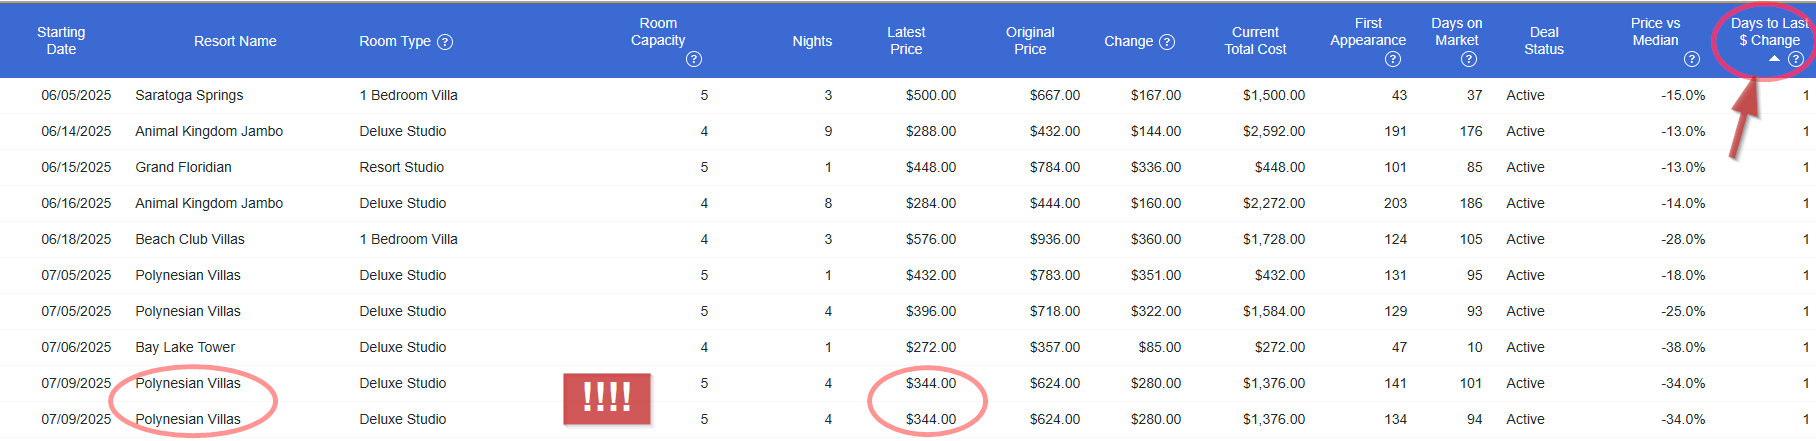Toggle the ascending sort arrow on Days to Last $ Change
This screenshot has width=1816, height=441.
pyautogui.click(x=1774, y=59)
